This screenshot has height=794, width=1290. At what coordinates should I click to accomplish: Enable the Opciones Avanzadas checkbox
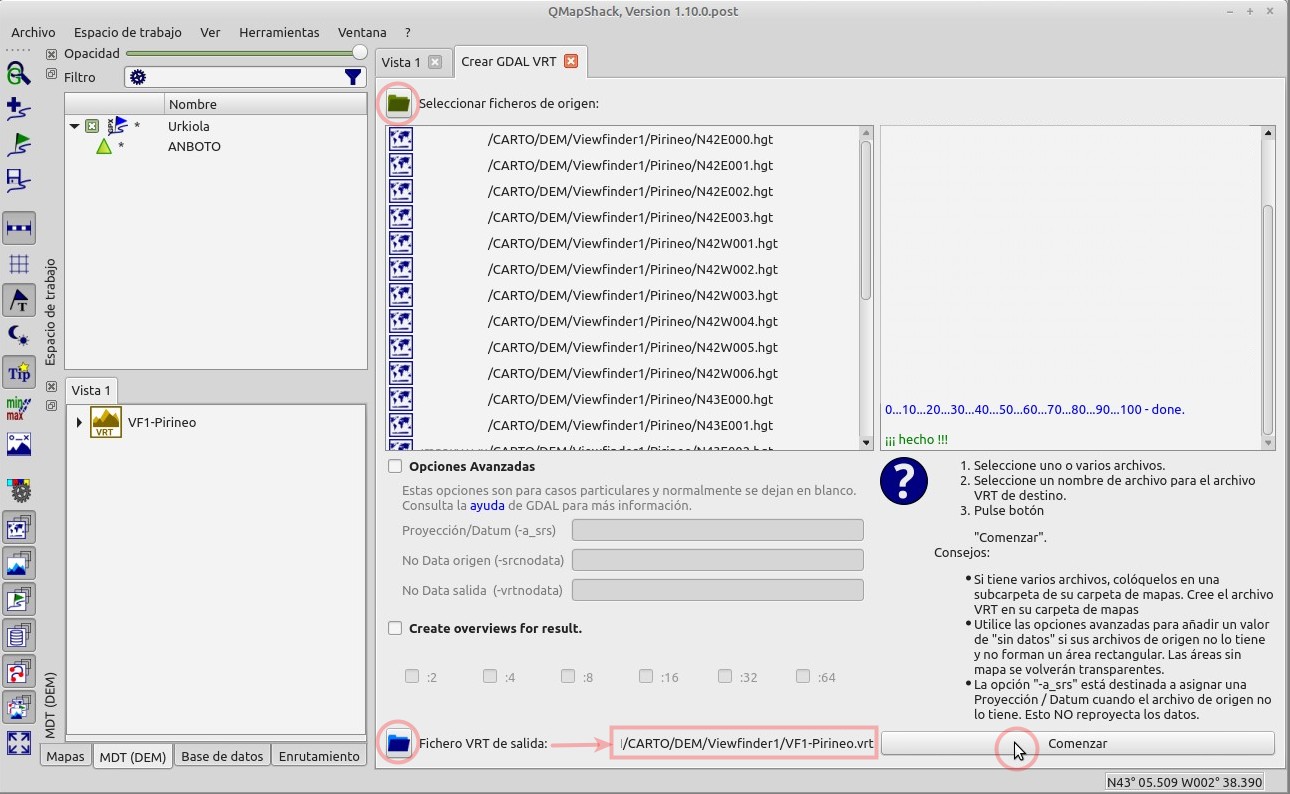395,466
